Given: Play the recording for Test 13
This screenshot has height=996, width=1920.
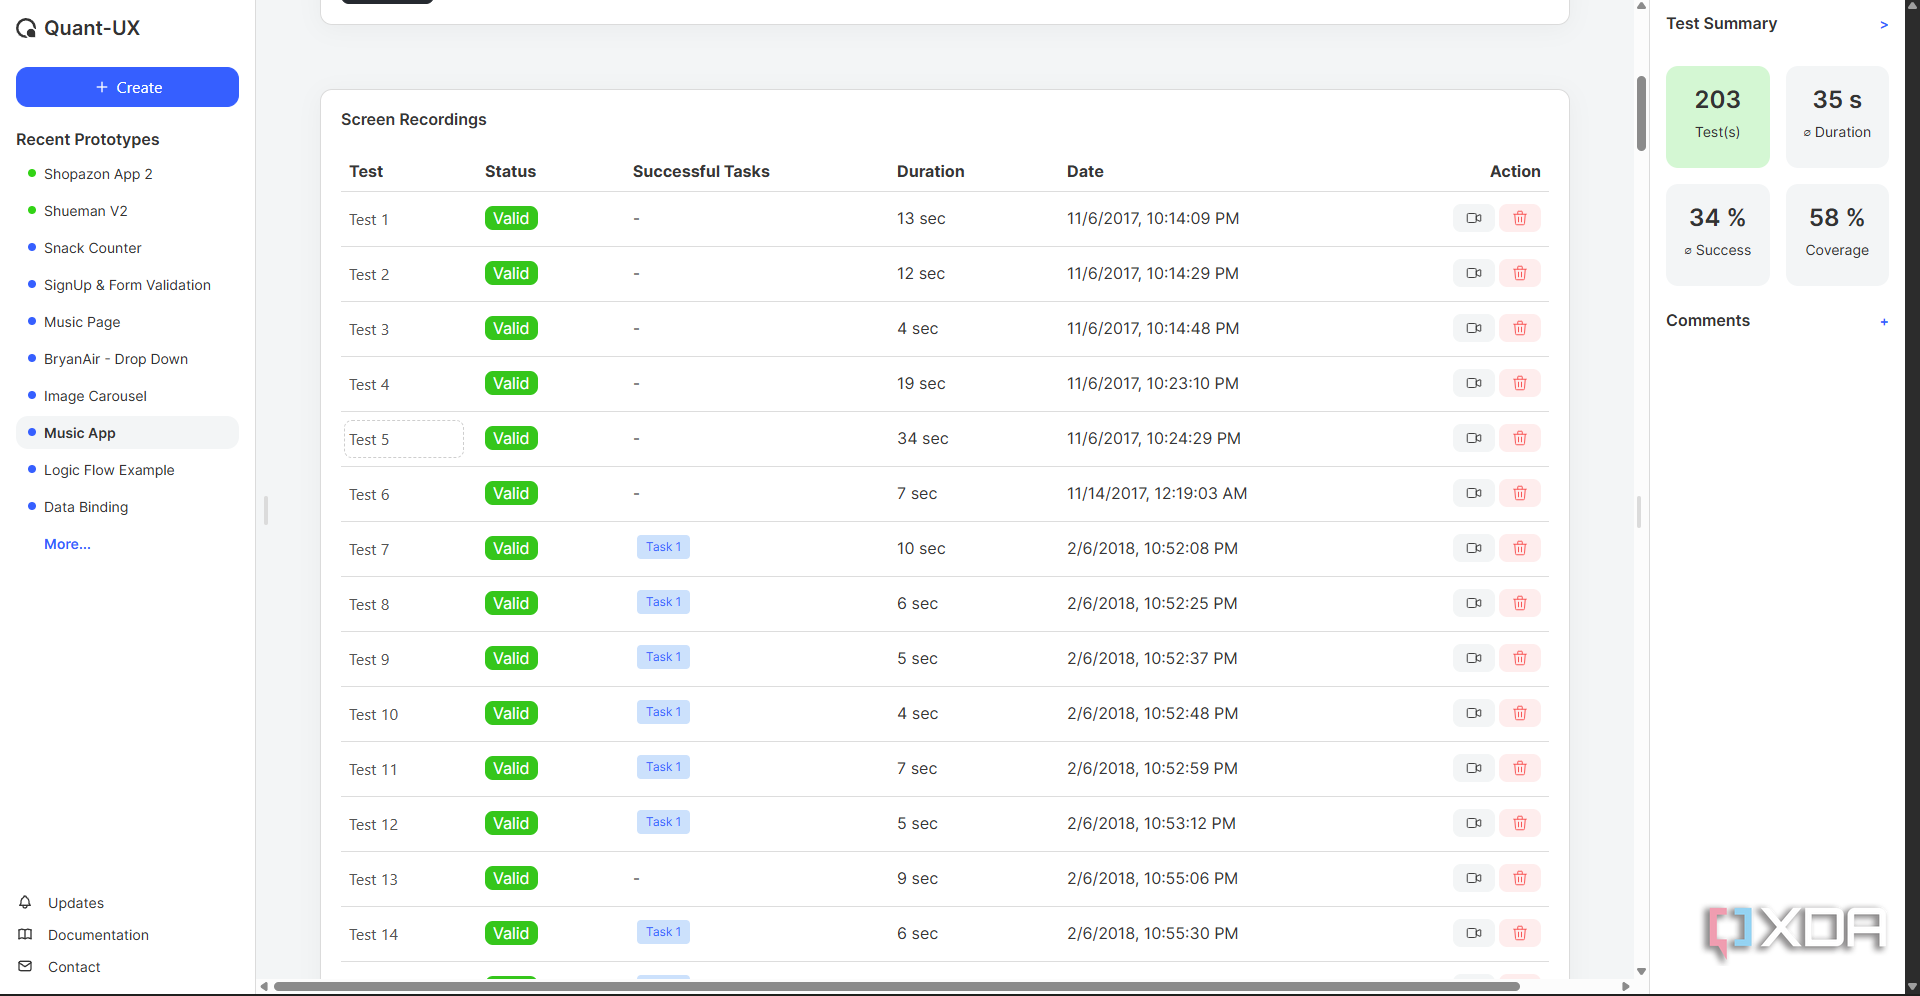Looking at the screenshot, I should tap(1473, 878).
